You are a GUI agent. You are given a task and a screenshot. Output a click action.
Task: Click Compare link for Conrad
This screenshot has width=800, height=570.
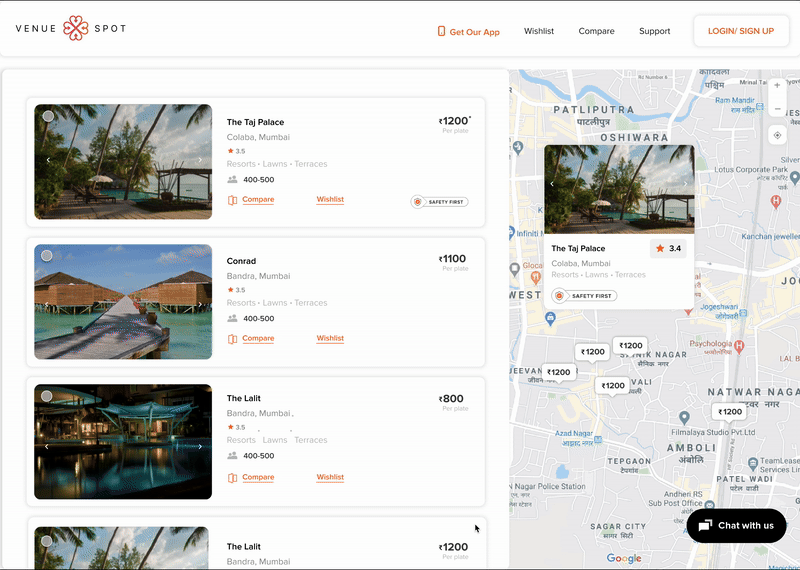[x=258, y=338]
